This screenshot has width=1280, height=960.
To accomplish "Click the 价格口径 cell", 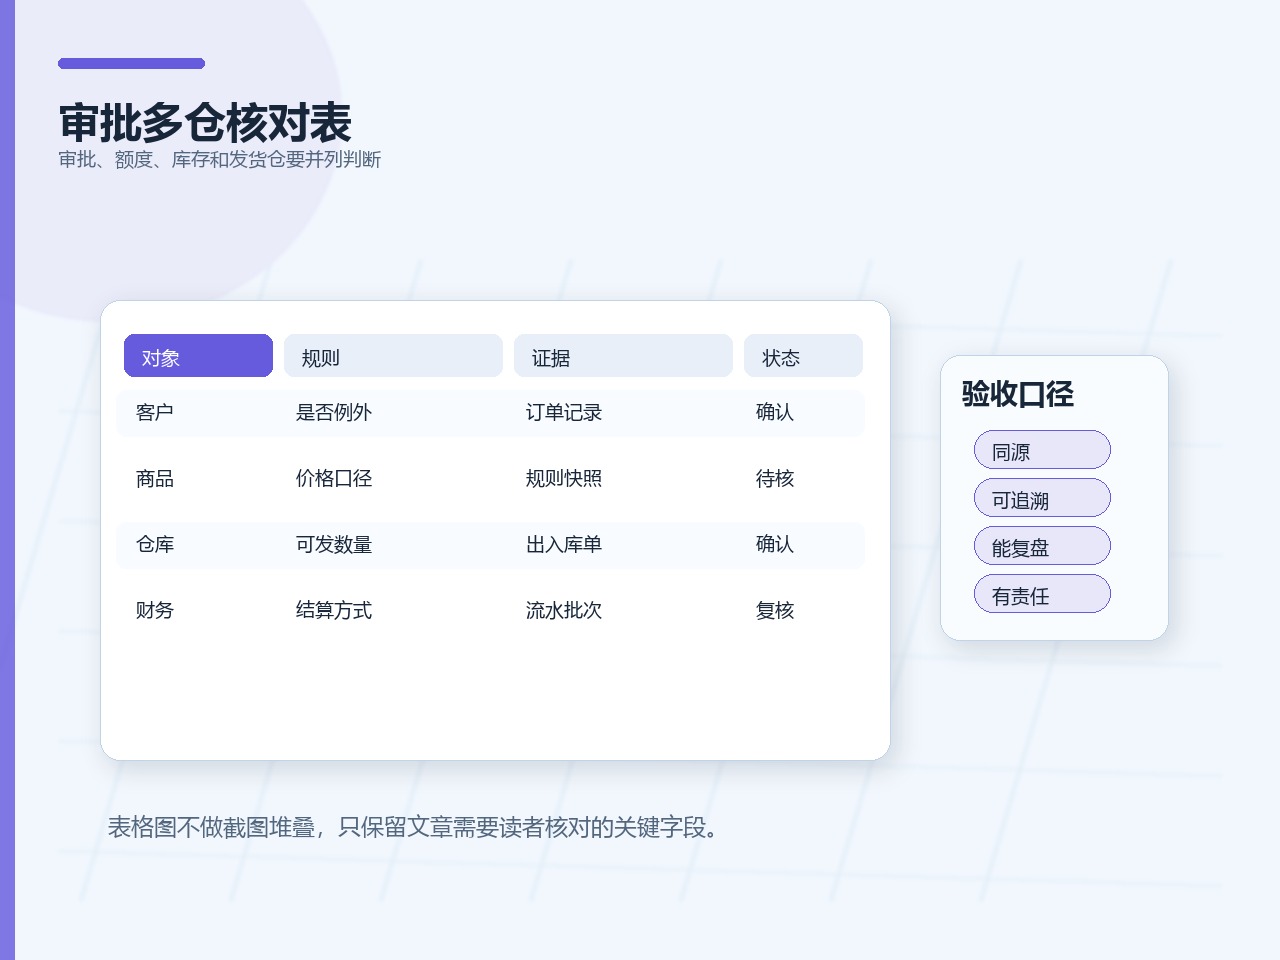I will pos(334,479).
